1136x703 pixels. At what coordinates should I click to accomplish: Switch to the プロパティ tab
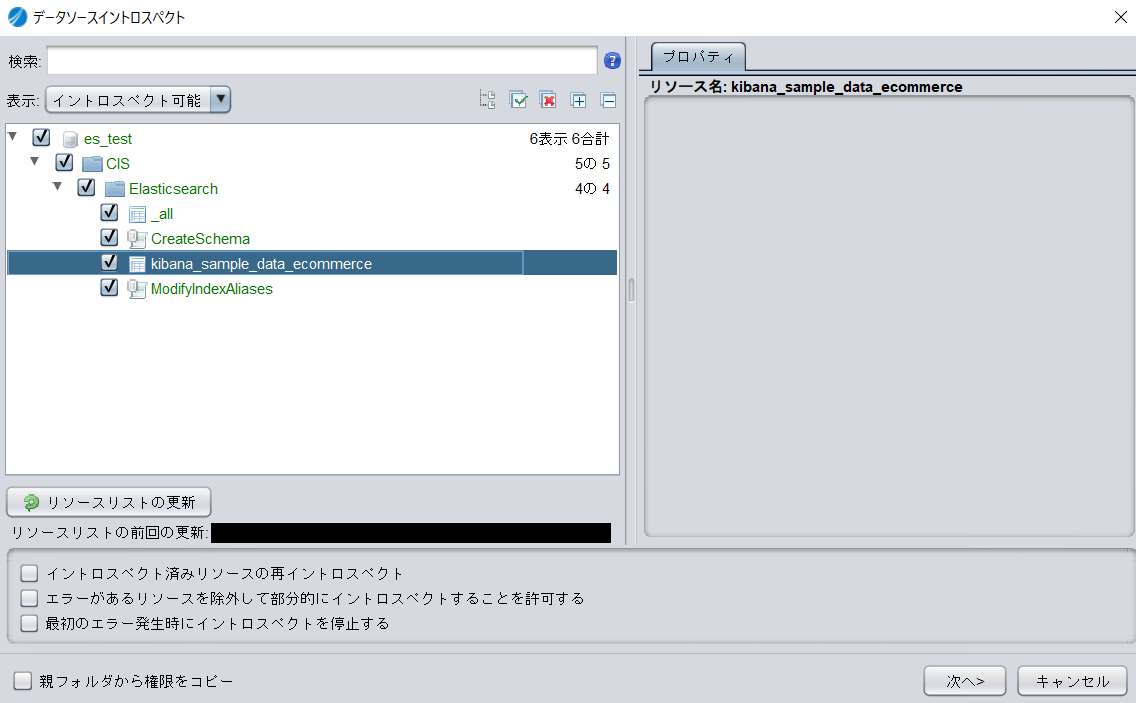[698, 57]
